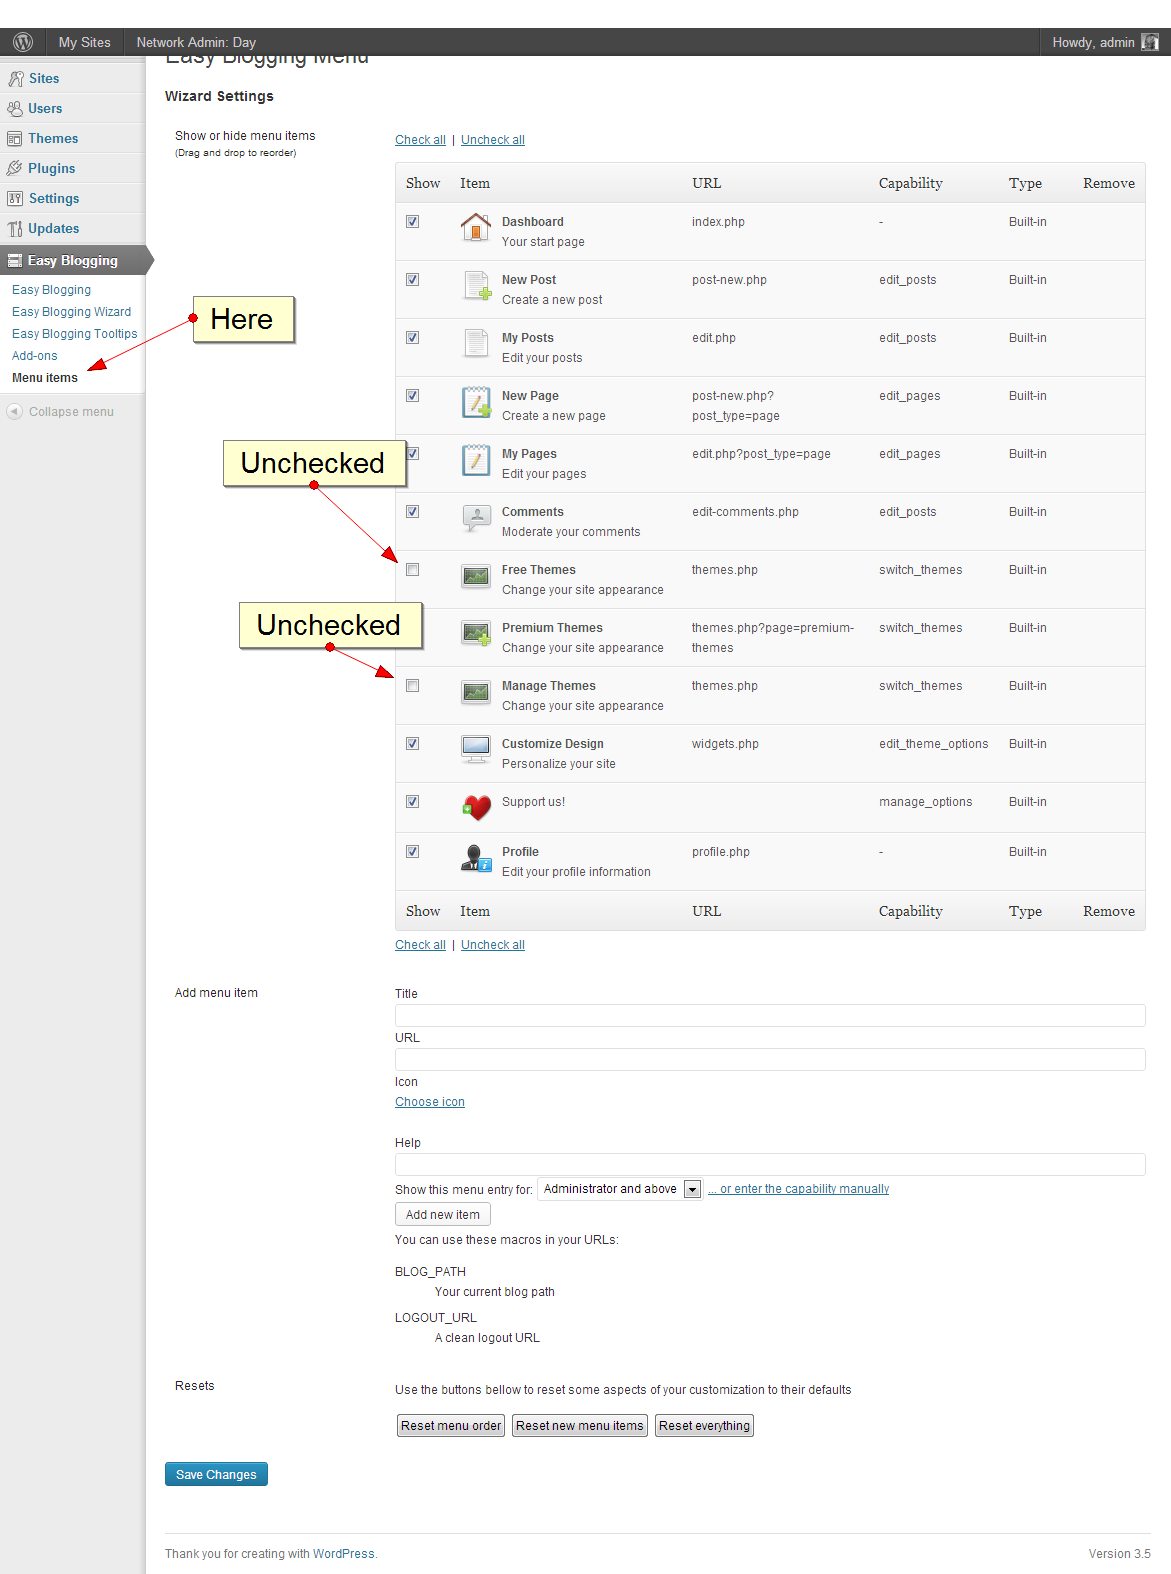
Task: Uncheck the My Posts show checkbox
Action: click(412, 338)
